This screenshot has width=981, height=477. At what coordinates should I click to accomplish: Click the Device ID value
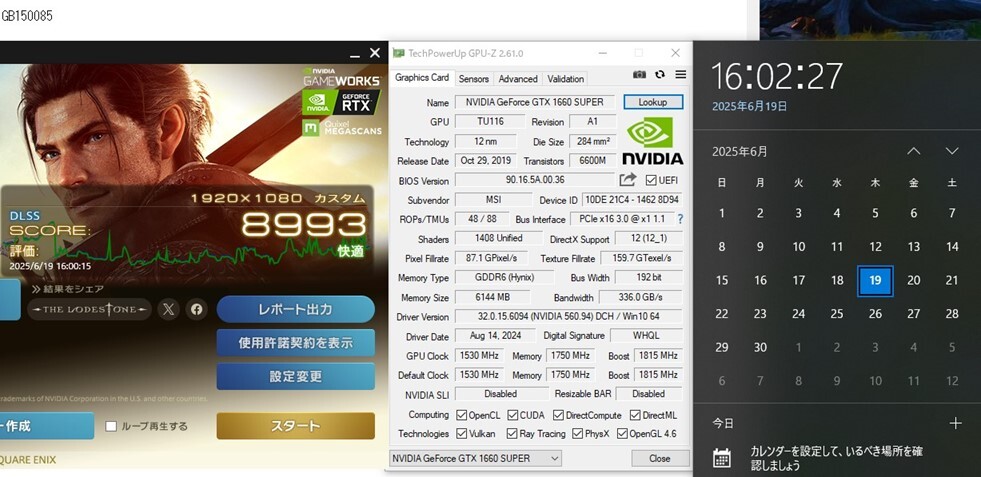[633, 200]
